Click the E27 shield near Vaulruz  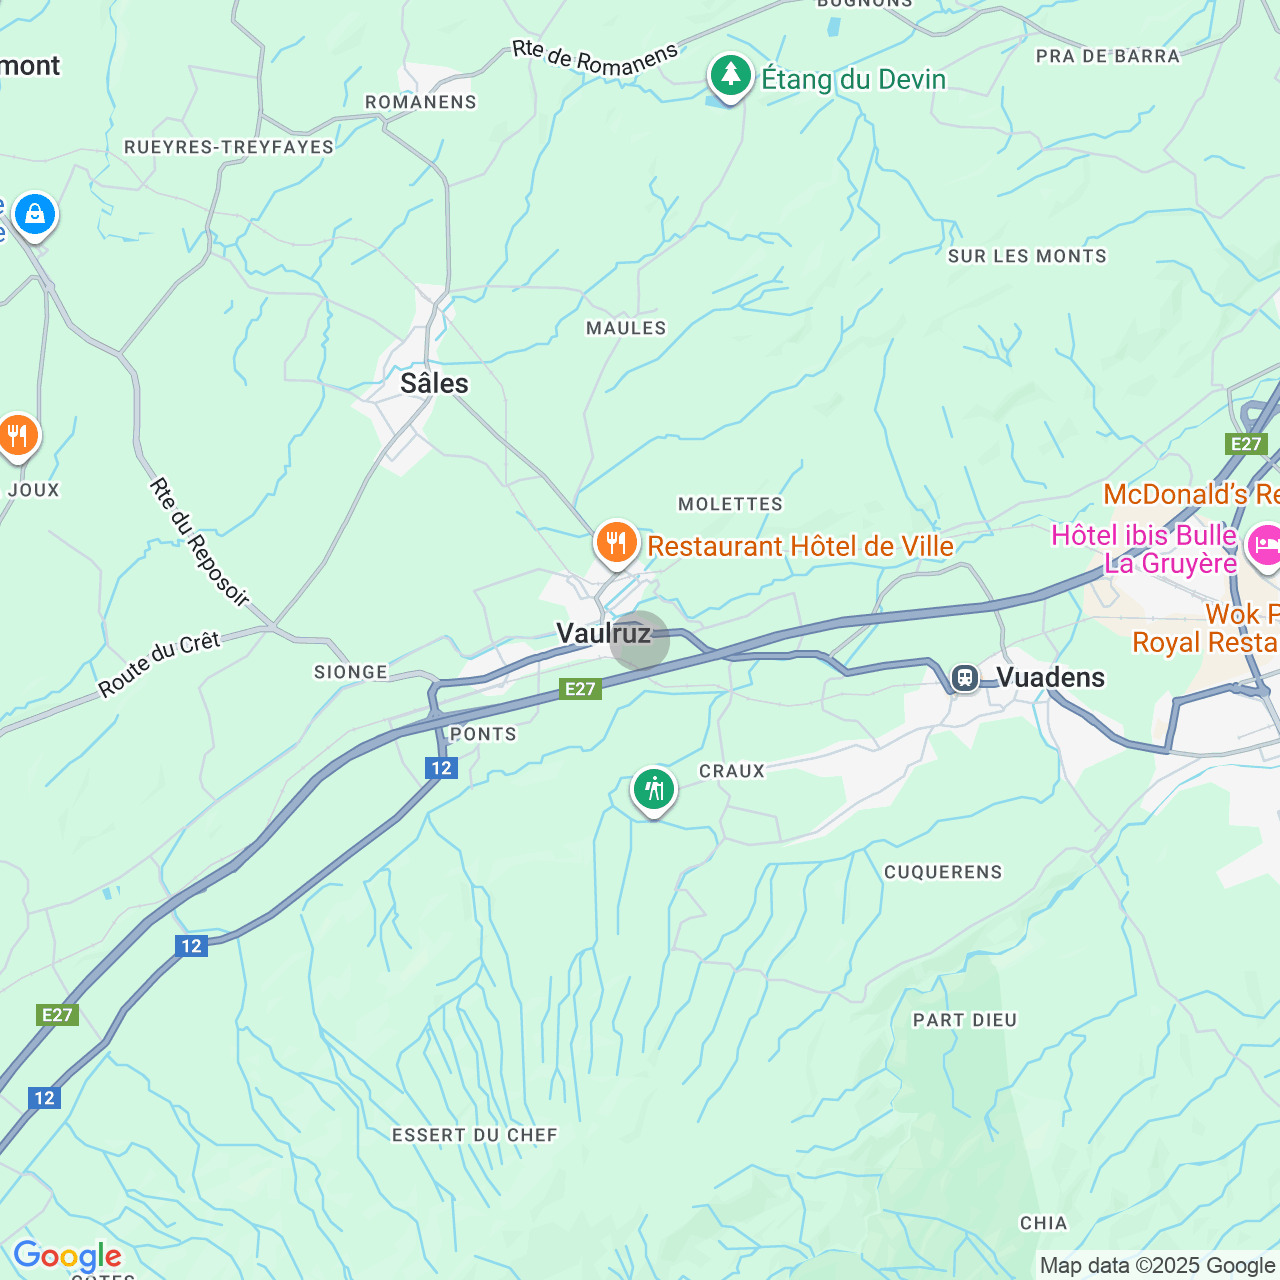[x=580, y=689]
